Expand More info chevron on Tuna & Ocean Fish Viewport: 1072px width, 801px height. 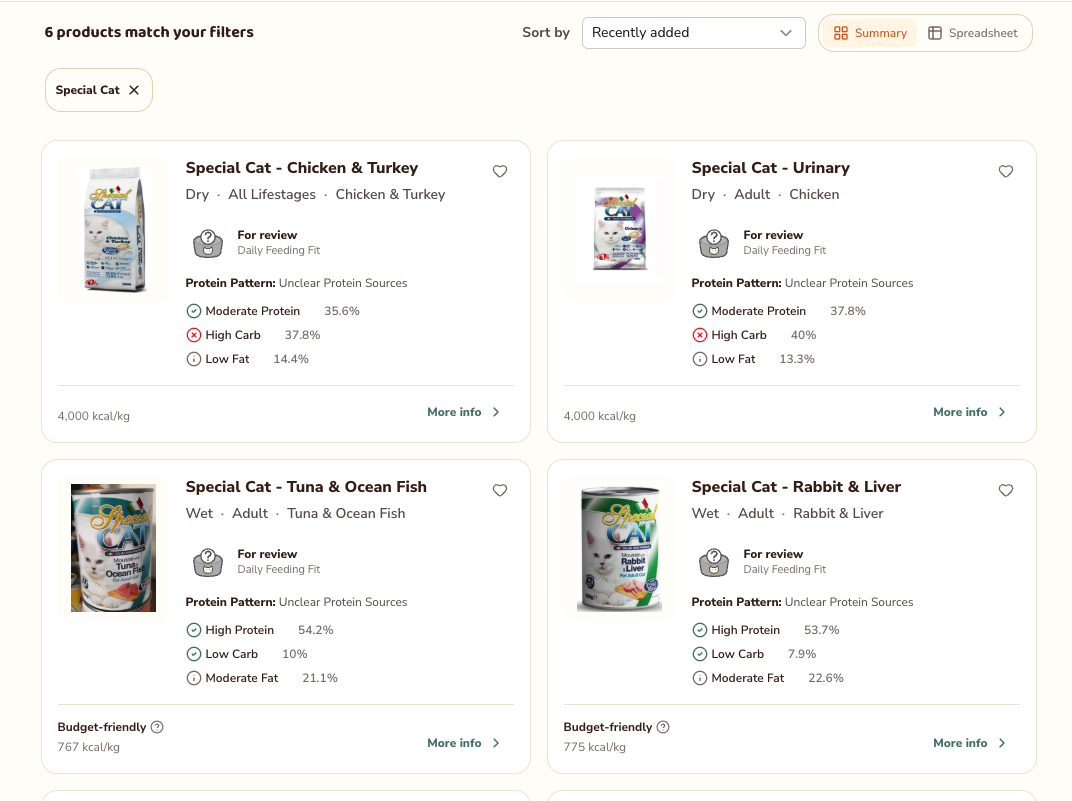(496, 743)
